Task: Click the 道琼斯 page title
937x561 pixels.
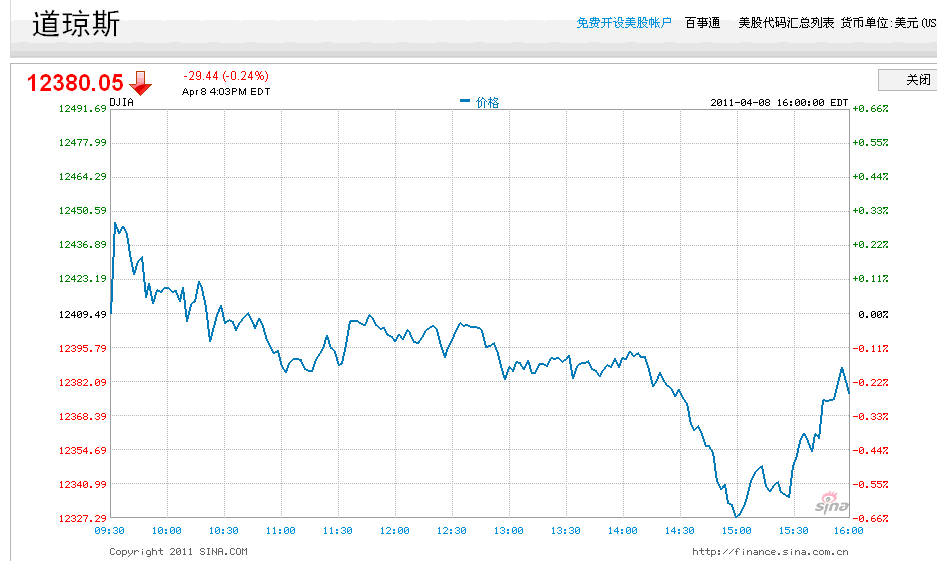Action: [76, 24]
